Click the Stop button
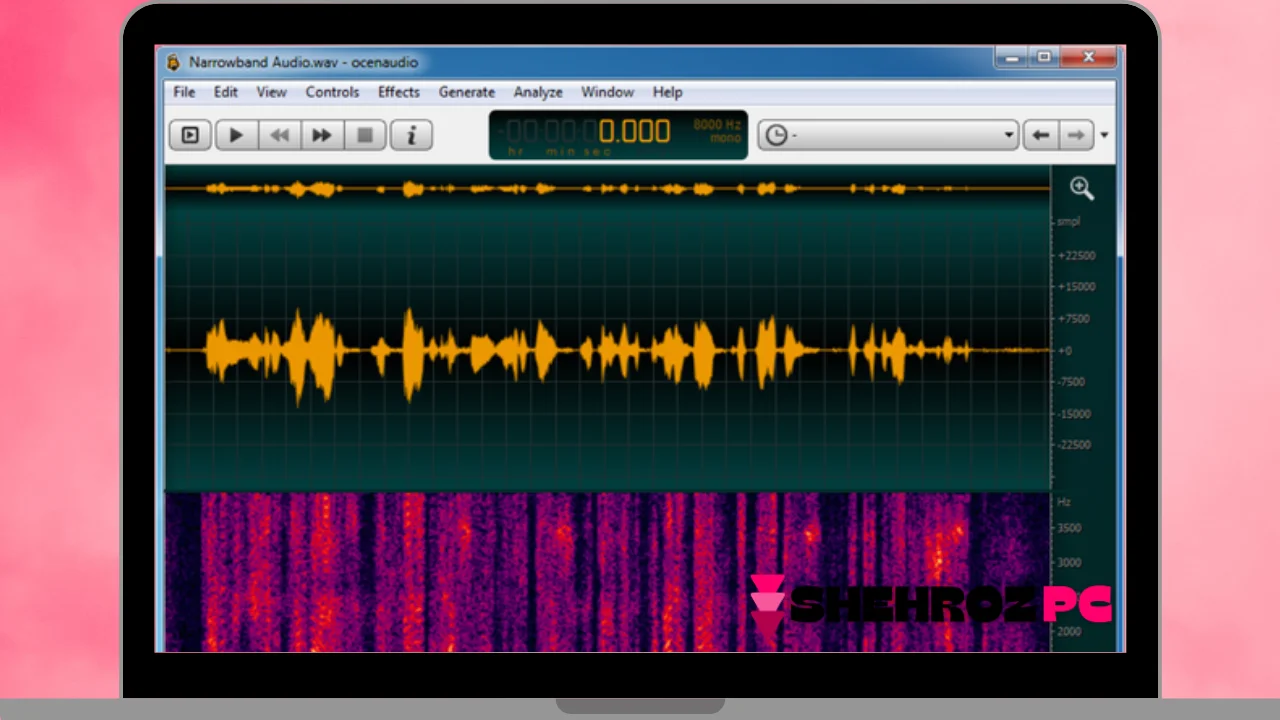1280x720 pixels. pos(365,135)
